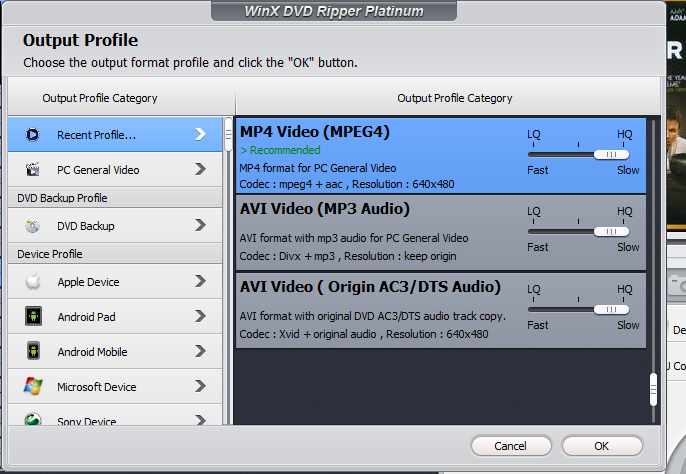Click the Microsoft Device Windows flag icon
The image size is (686, 474).
click(x=33, y=386)
